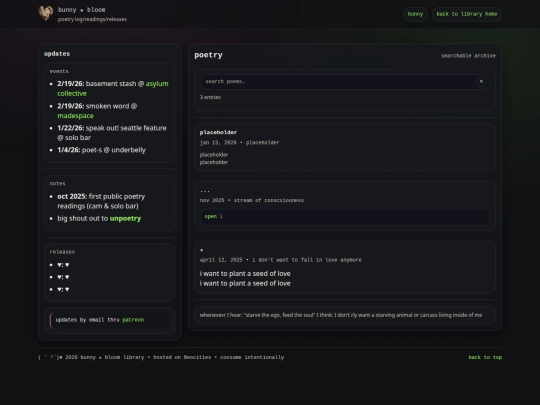Click the '3 entries' count text
Viewport: 540px width, 405px height.
[210, 97]
